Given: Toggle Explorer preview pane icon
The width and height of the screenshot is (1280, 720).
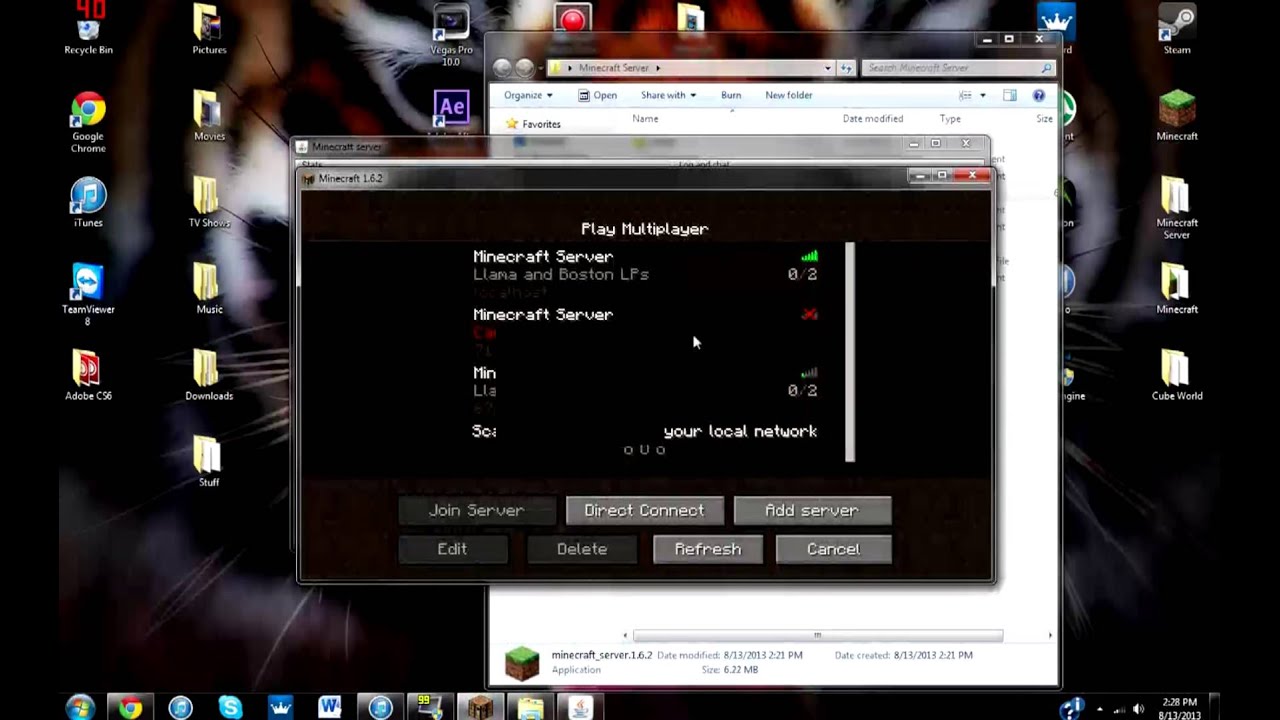Looking at the screenshot, I should click(1010, 95).
